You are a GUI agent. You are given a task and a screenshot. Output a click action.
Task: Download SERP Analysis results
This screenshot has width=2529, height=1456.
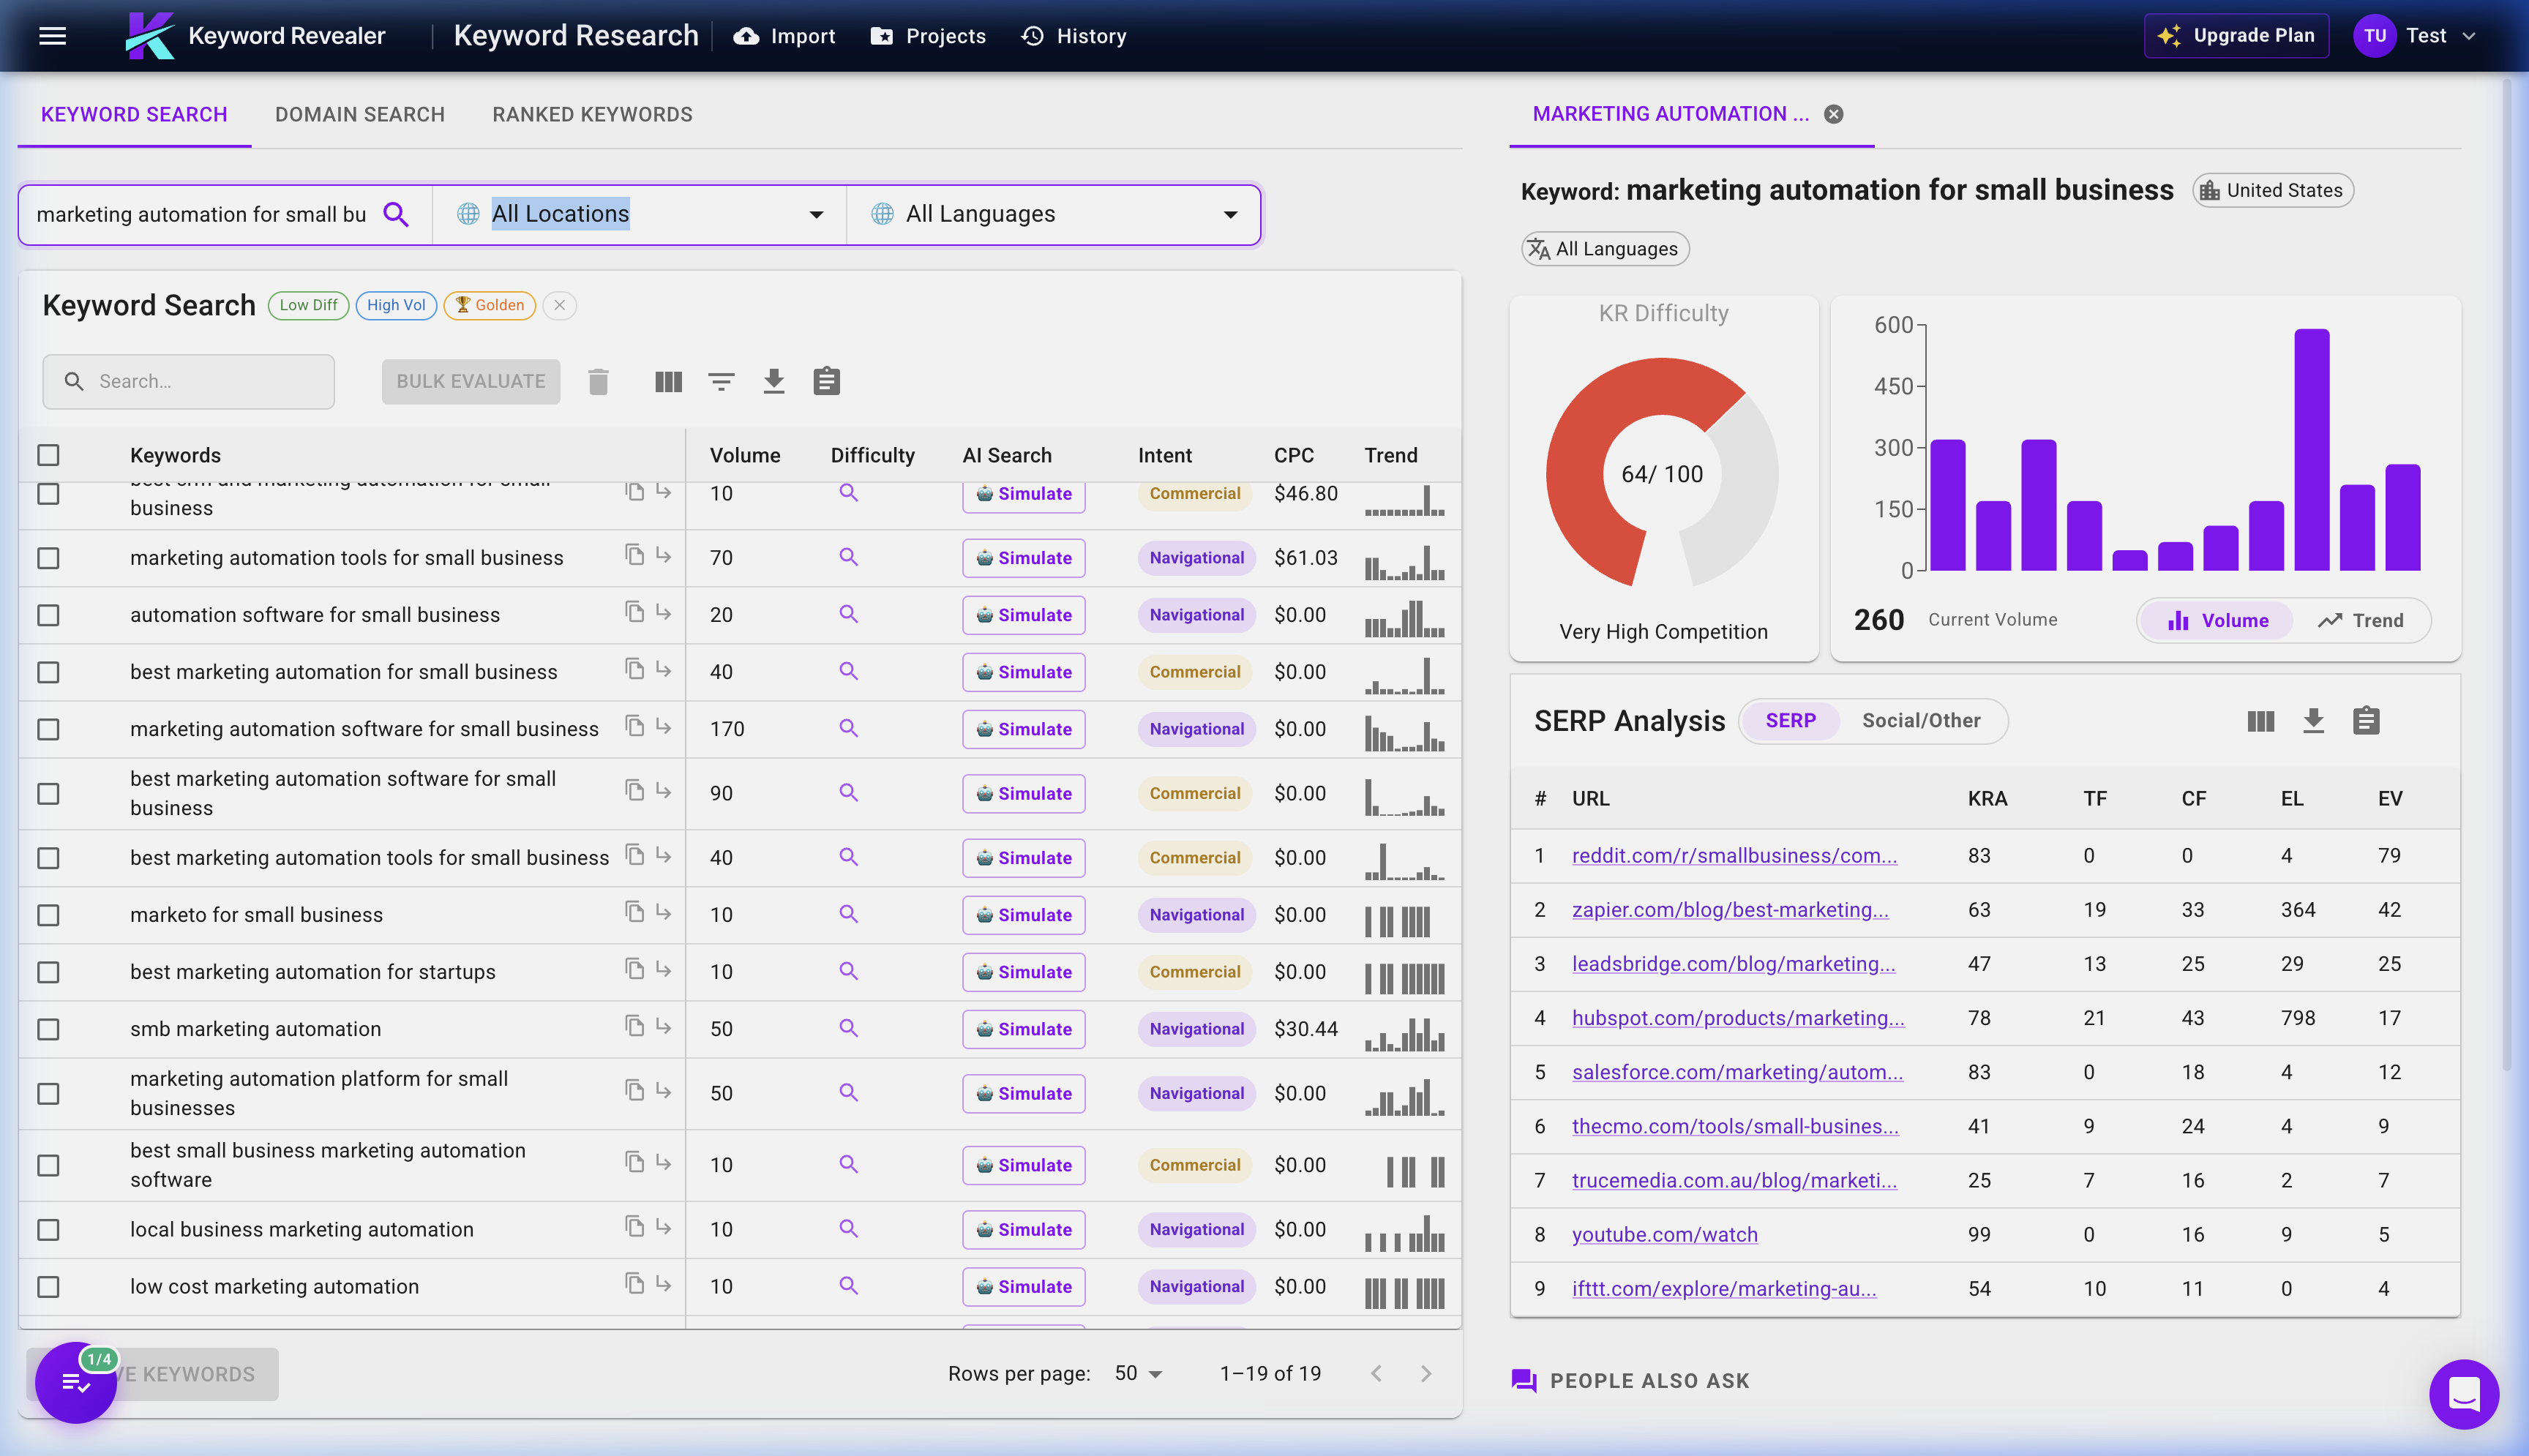pyautogui.click(x=2313, y=721)
